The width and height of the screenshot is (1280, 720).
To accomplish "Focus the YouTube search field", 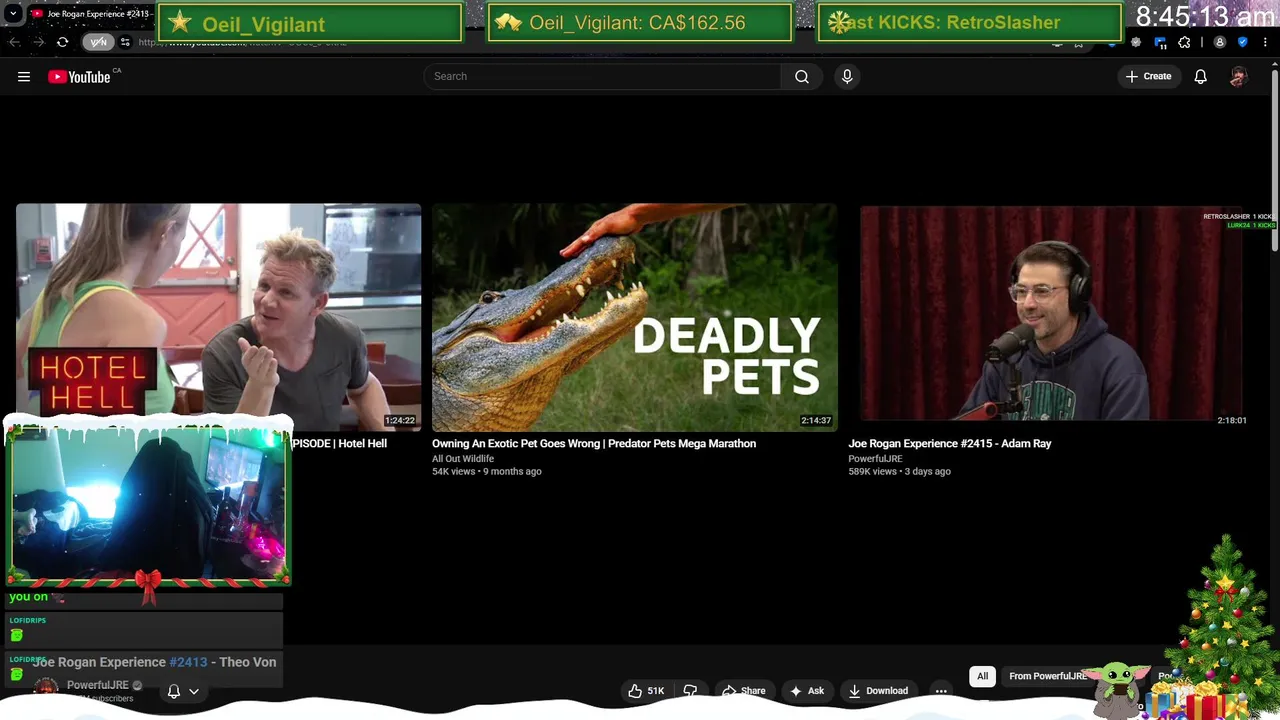I will tap(602, 76).
